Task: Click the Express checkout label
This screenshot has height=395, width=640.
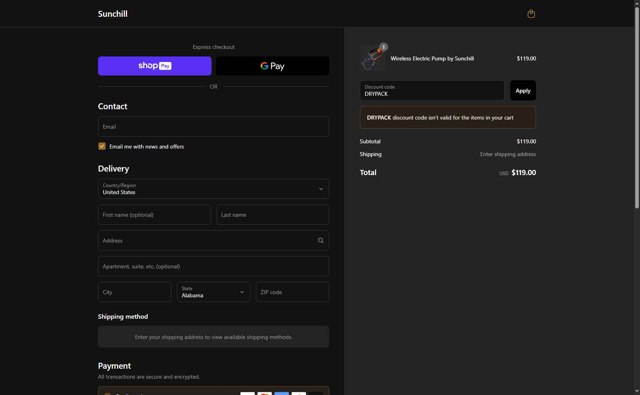Action: [x=213, y=47]
